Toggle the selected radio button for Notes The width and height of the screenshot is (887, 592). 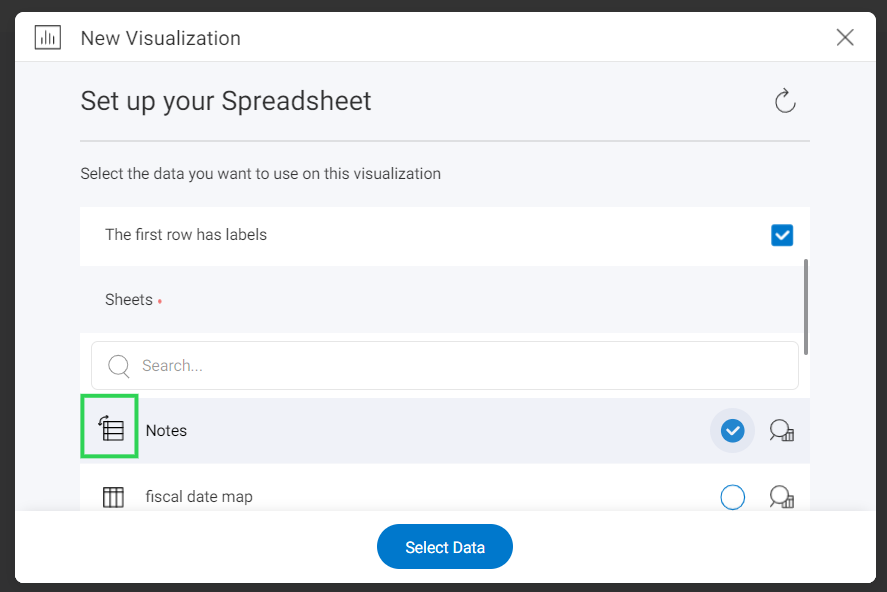click(733, 431)
